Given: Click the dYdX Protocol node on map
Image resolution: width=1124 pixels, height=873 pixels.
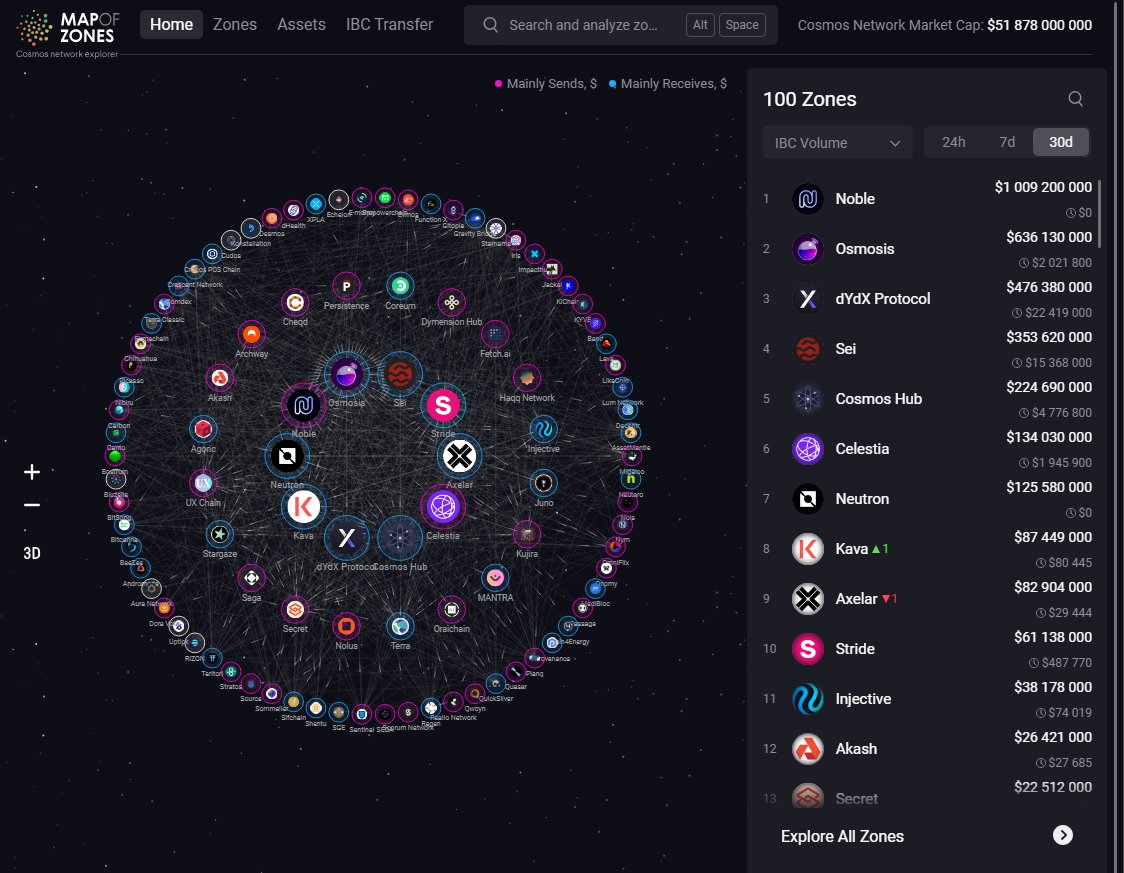Looking at the screenshot, I should point(346,538).
